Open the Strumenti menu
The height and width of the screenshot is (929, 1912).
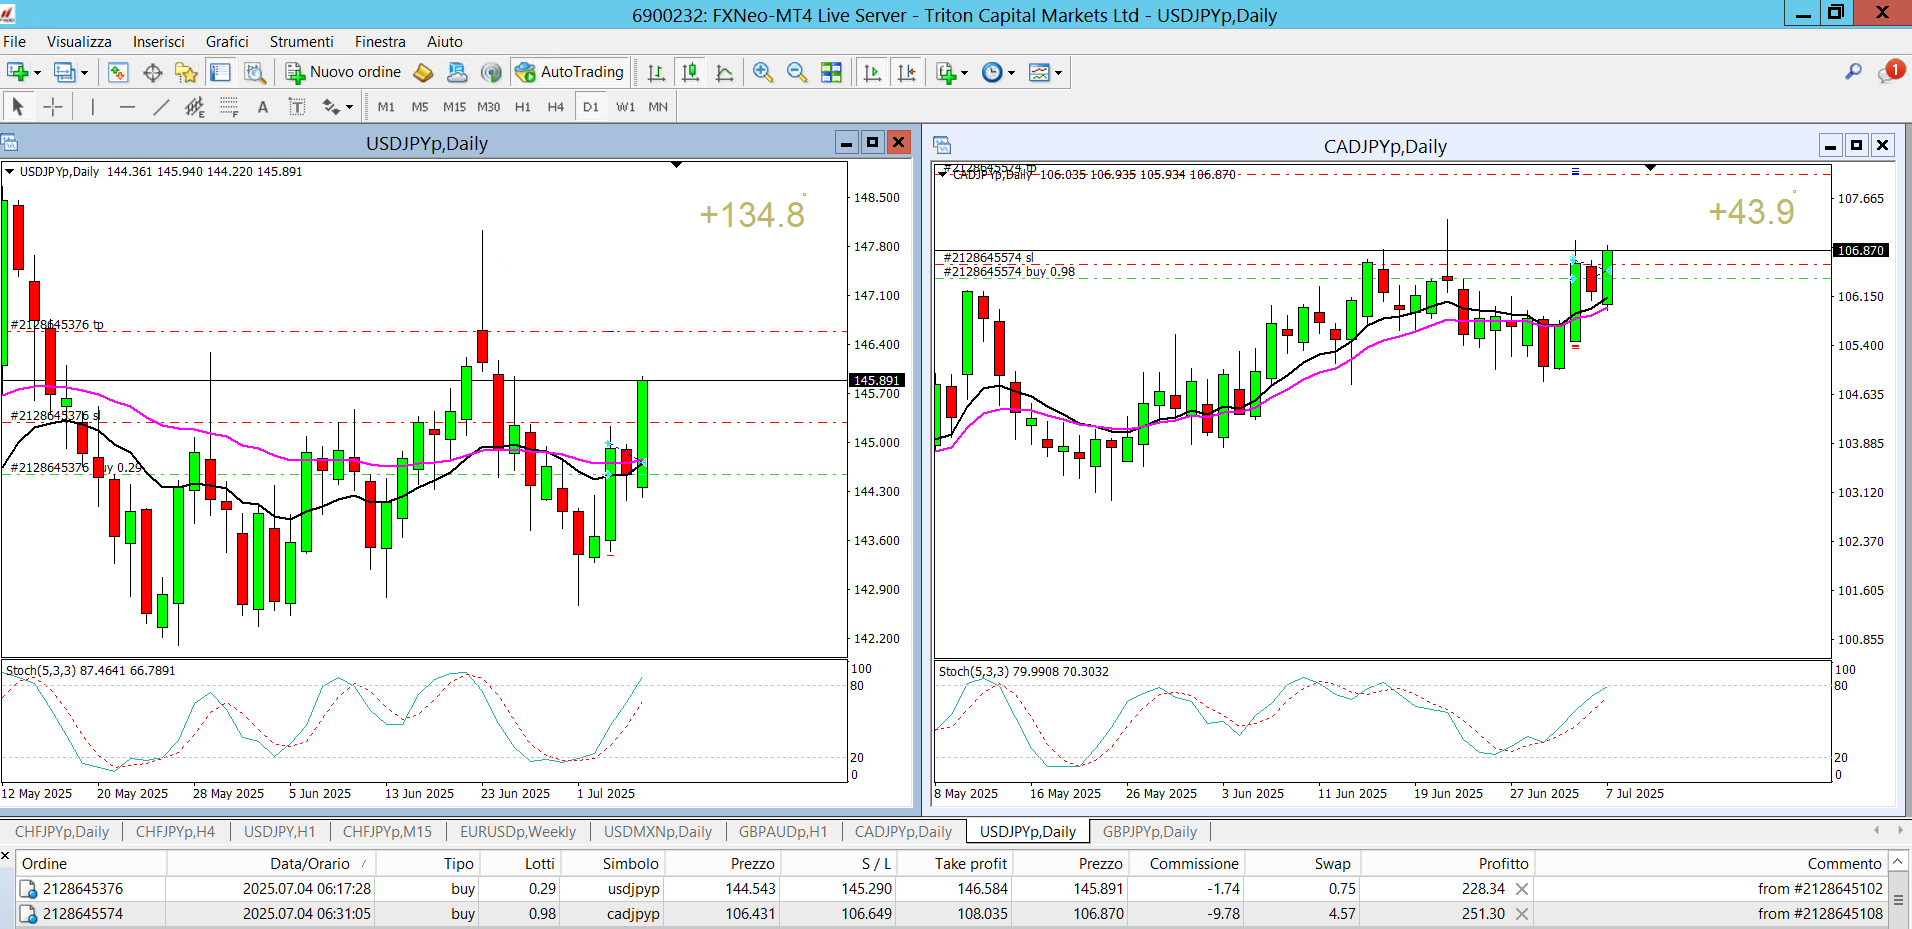tap(301, 42)
